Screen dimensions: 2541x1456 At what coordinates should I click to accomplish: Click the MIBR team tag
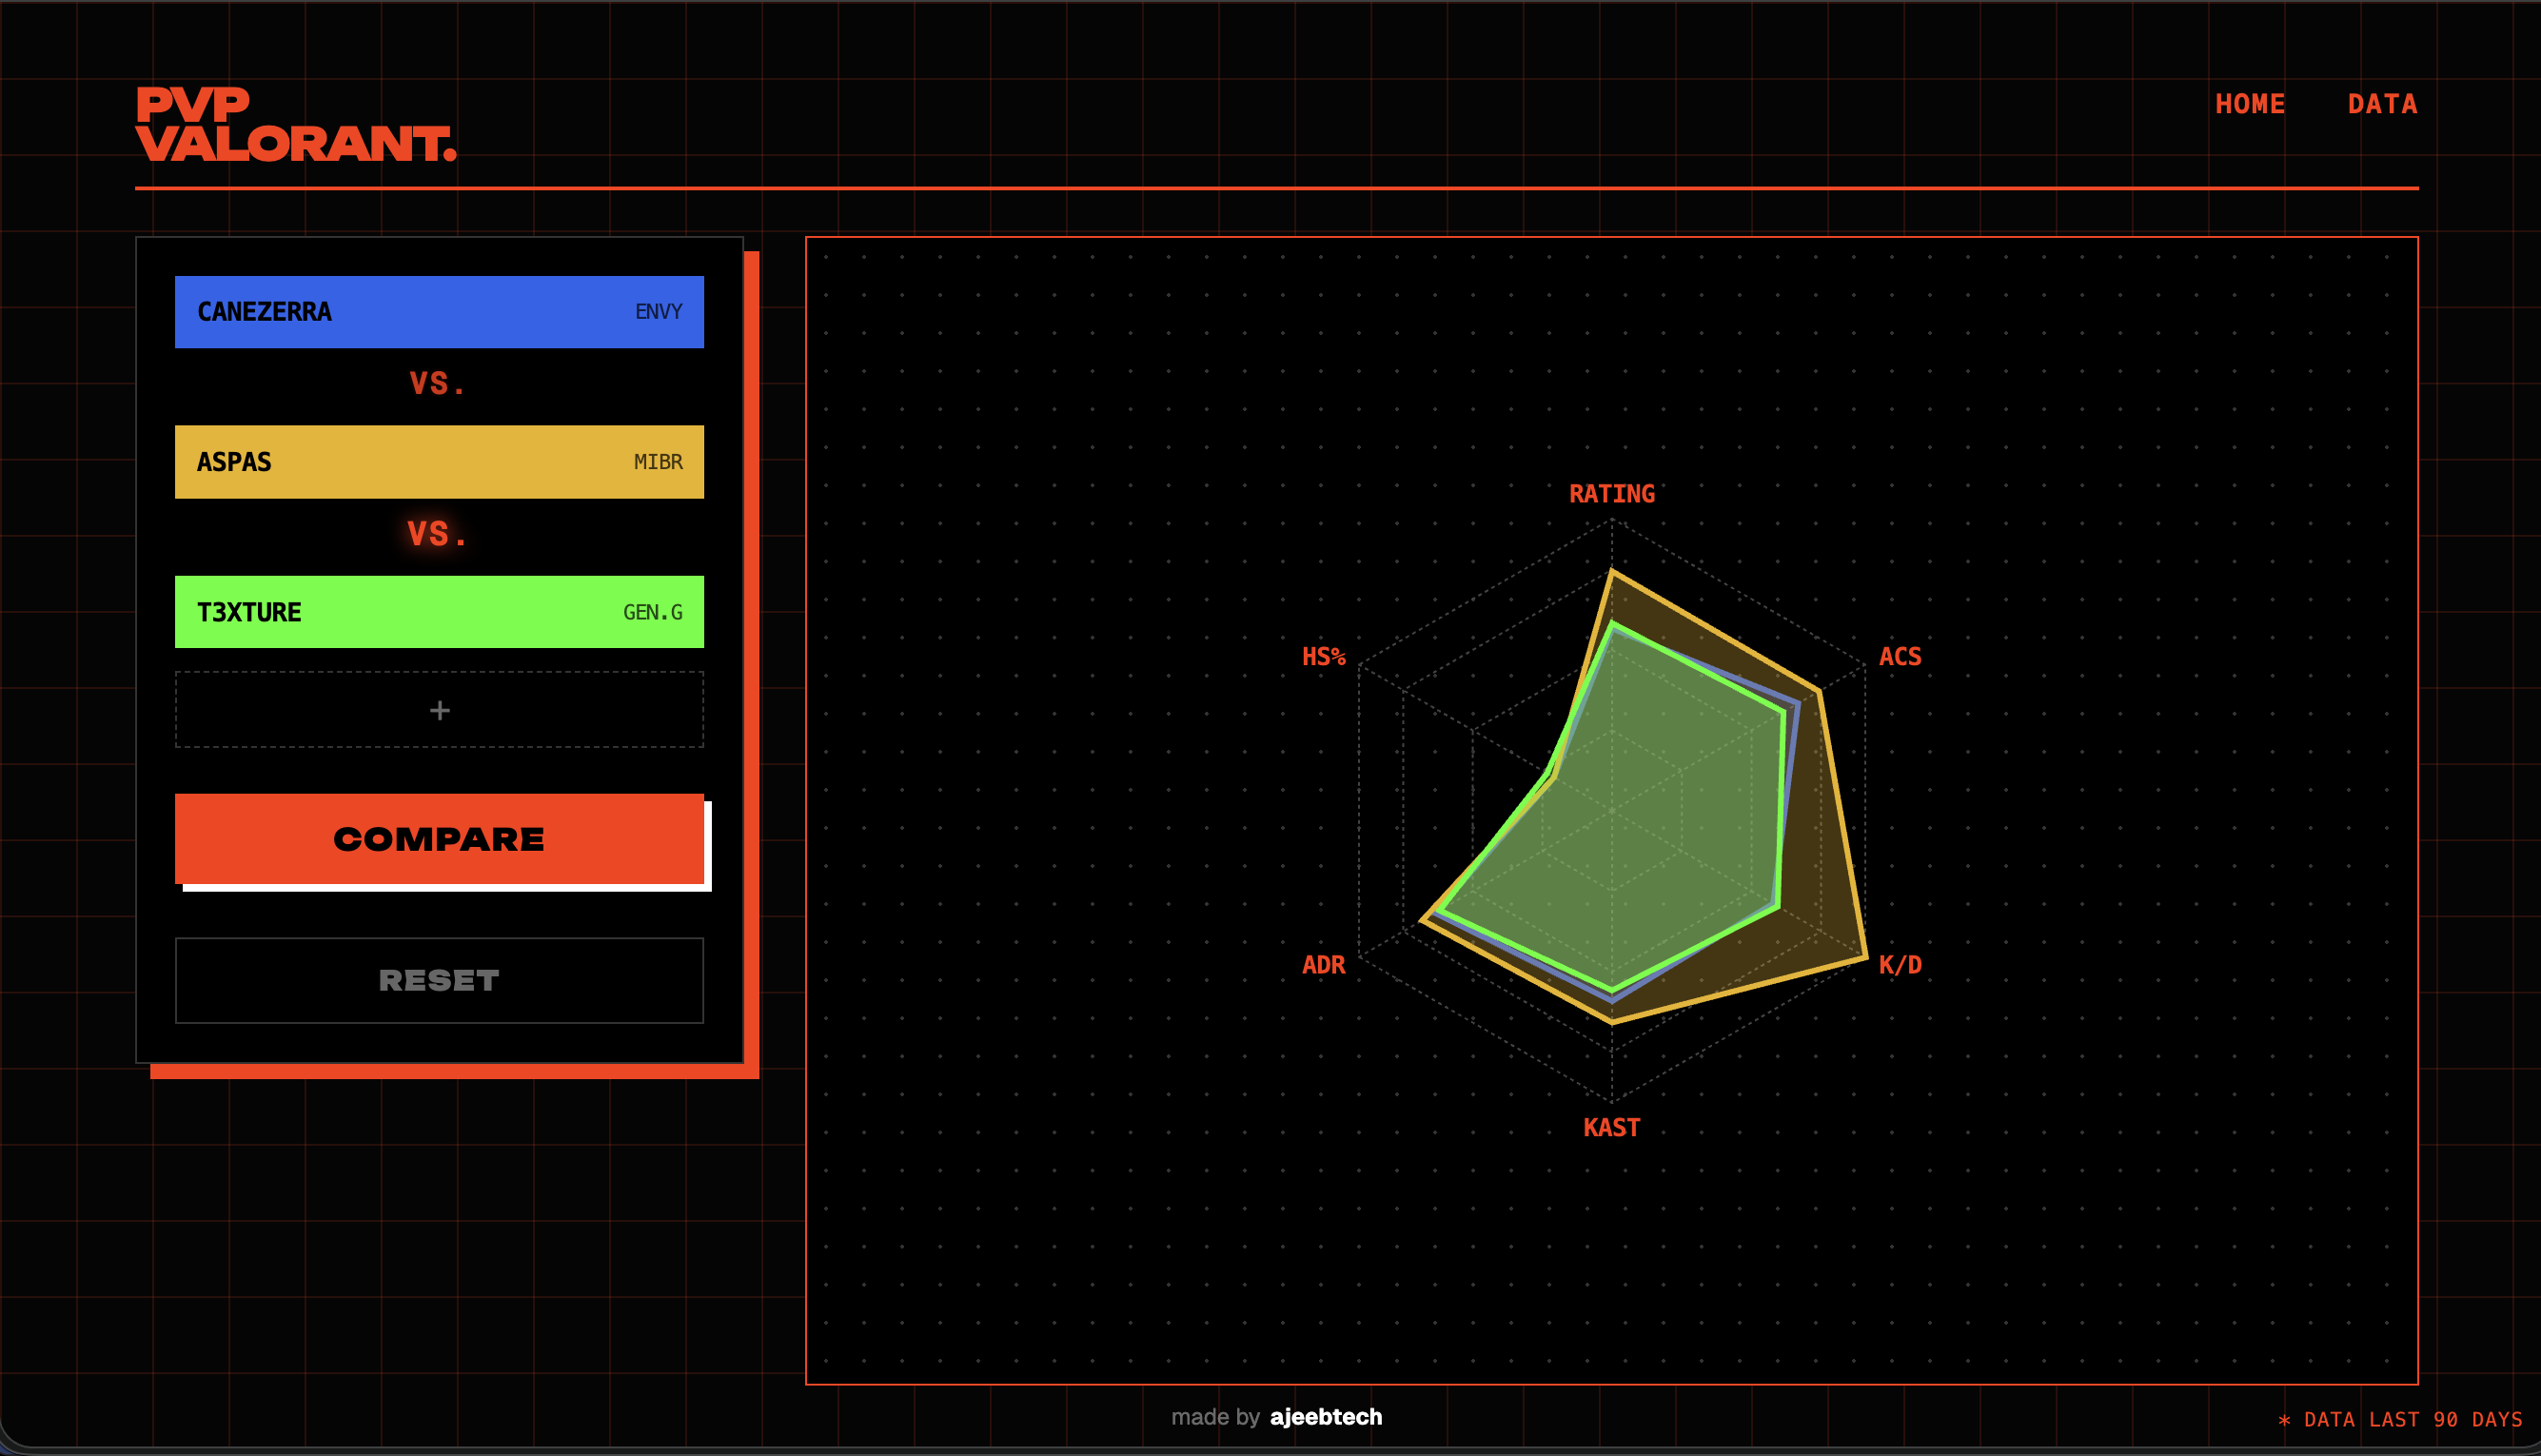tap(658, 462)
